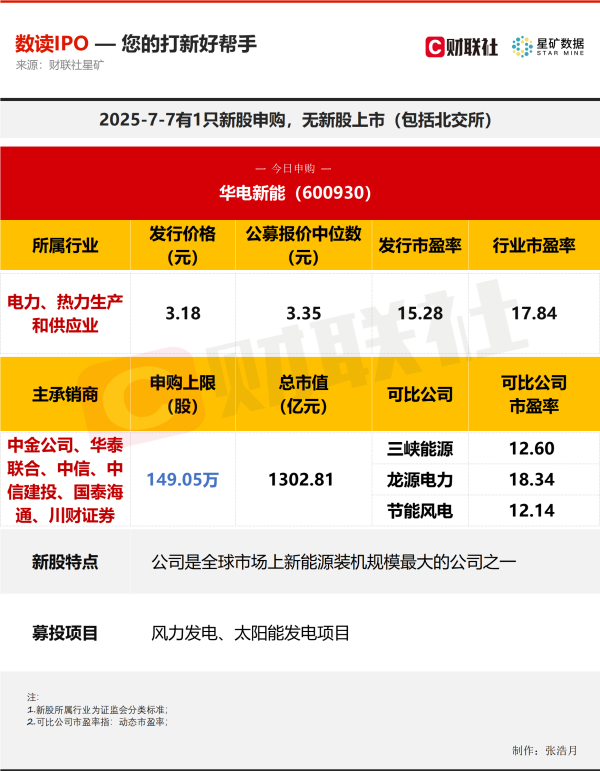This screenshot has height=771, width=600.
Task: Click the P/E value 12.60
Action: coord(532,448)
